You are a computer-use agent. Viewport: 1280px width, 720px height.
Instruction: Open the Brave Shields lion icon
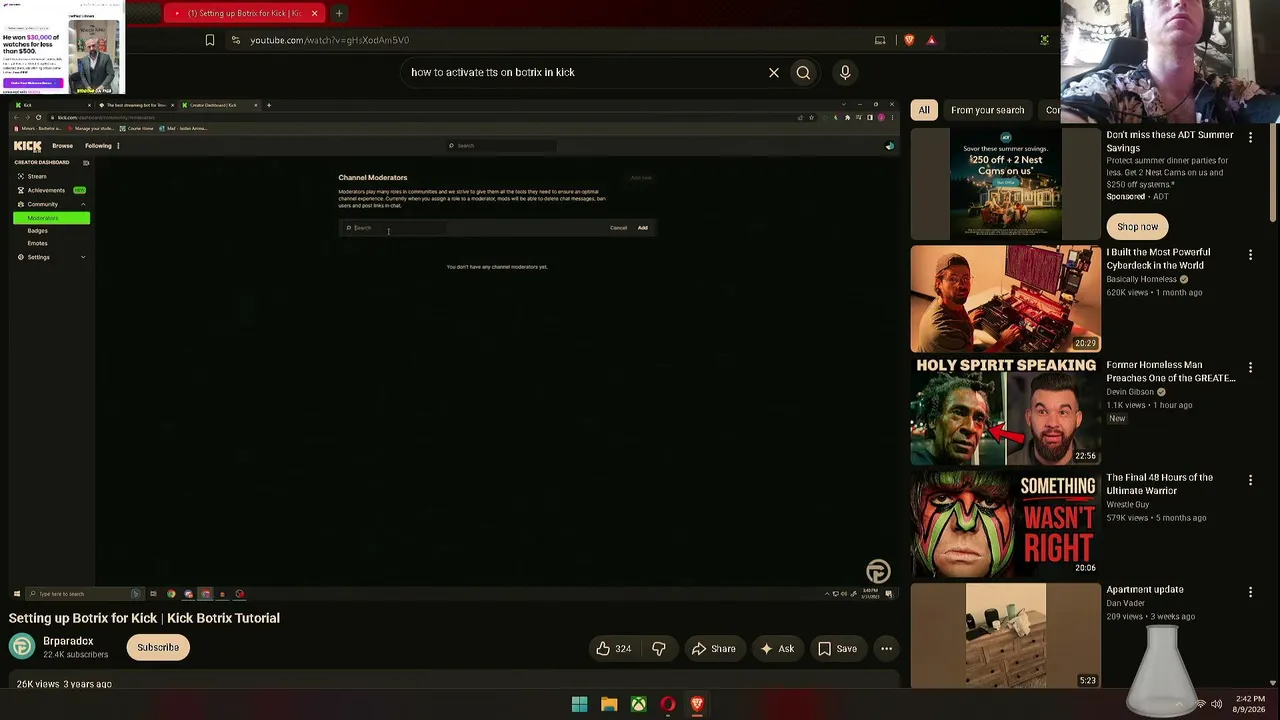pyautogui.click(x=909, y=40)
